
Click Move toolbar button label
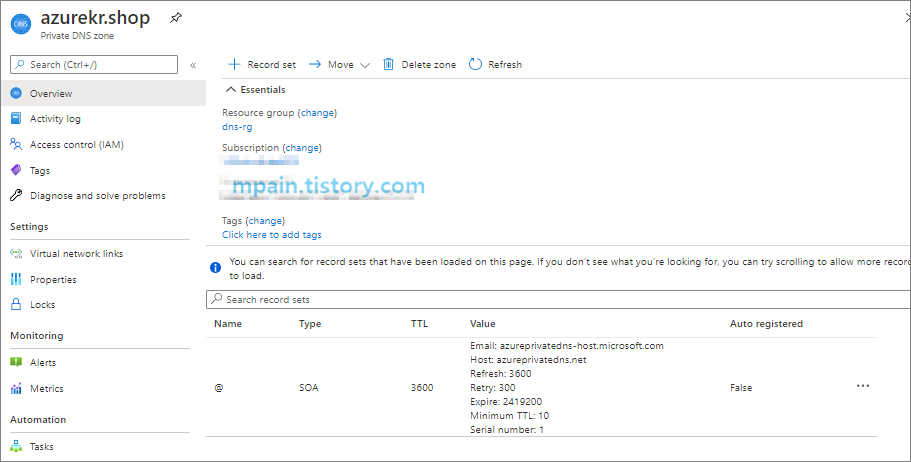(340, 65)
